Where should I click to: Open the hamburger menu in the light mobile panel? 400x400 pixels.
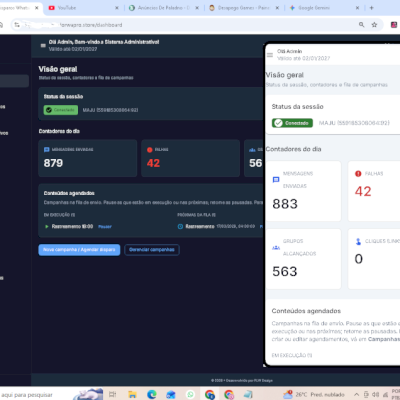pyautogui.click(x=270, y=55)
